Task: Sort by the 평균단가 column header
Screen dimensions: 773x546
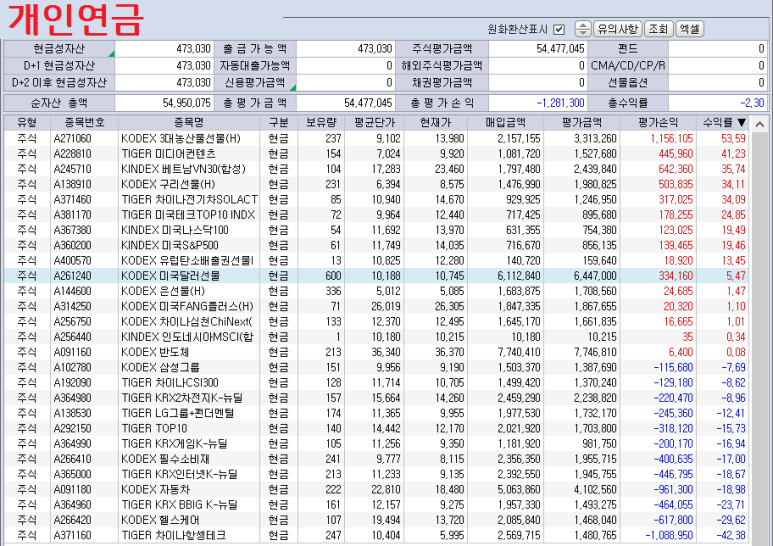Action: pyautogui.click(x=374, y=122)
